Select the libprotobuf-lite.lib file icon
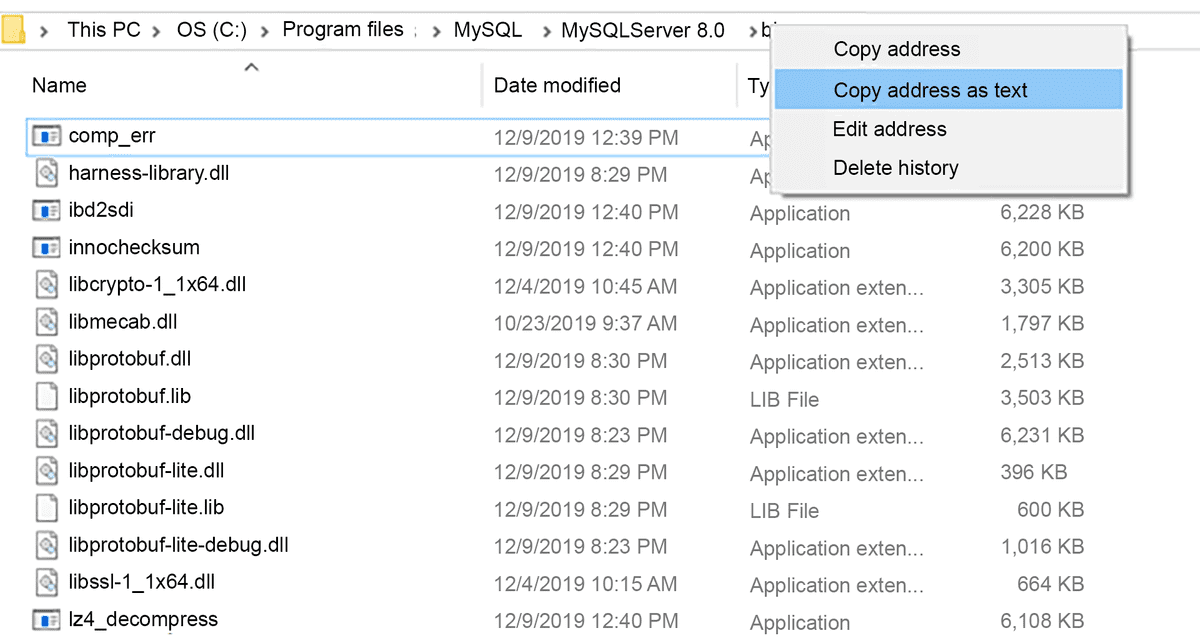This screenshot has height=639, width=1200. click(x=47, y=508)
